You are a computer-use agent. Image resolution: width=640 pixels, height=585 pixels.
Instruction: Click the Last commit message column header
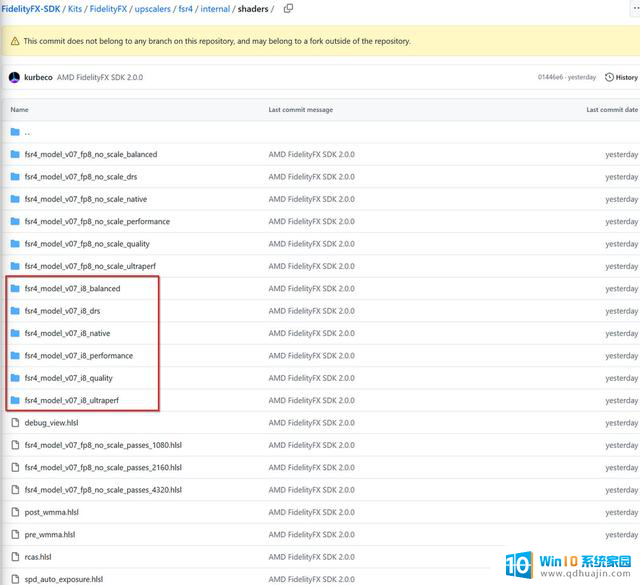click(x=301, y=109)
